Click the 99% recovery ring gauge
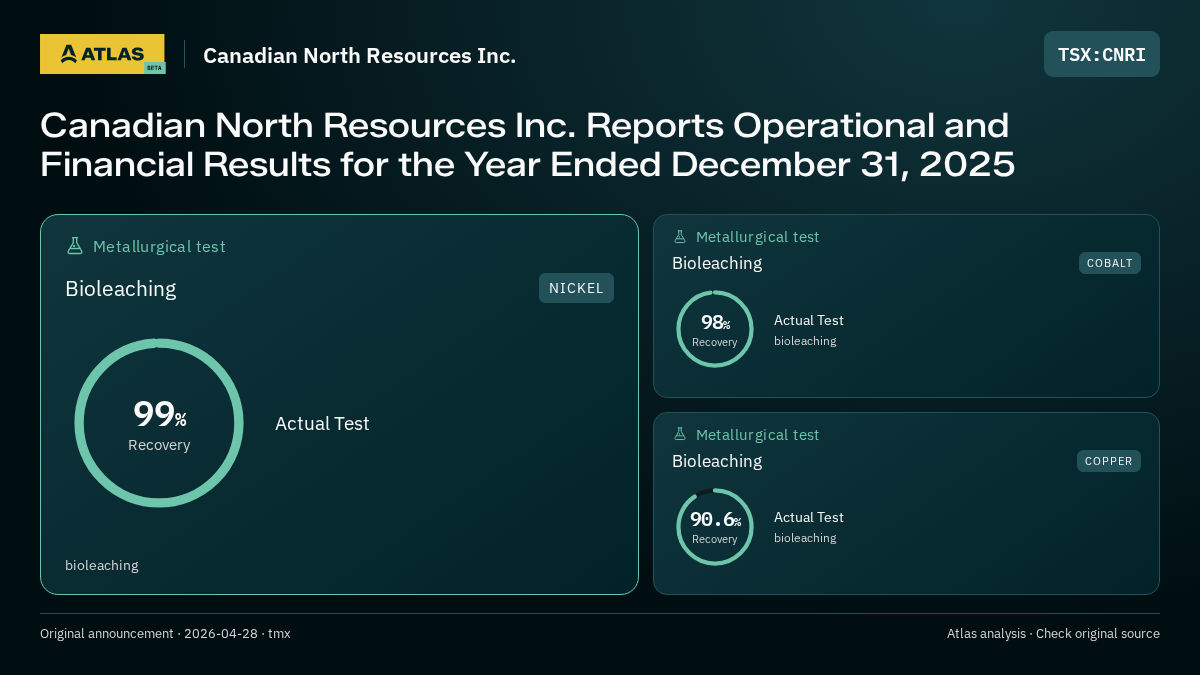This screenshot has height=675, width=1200. [x=159, y=423]
